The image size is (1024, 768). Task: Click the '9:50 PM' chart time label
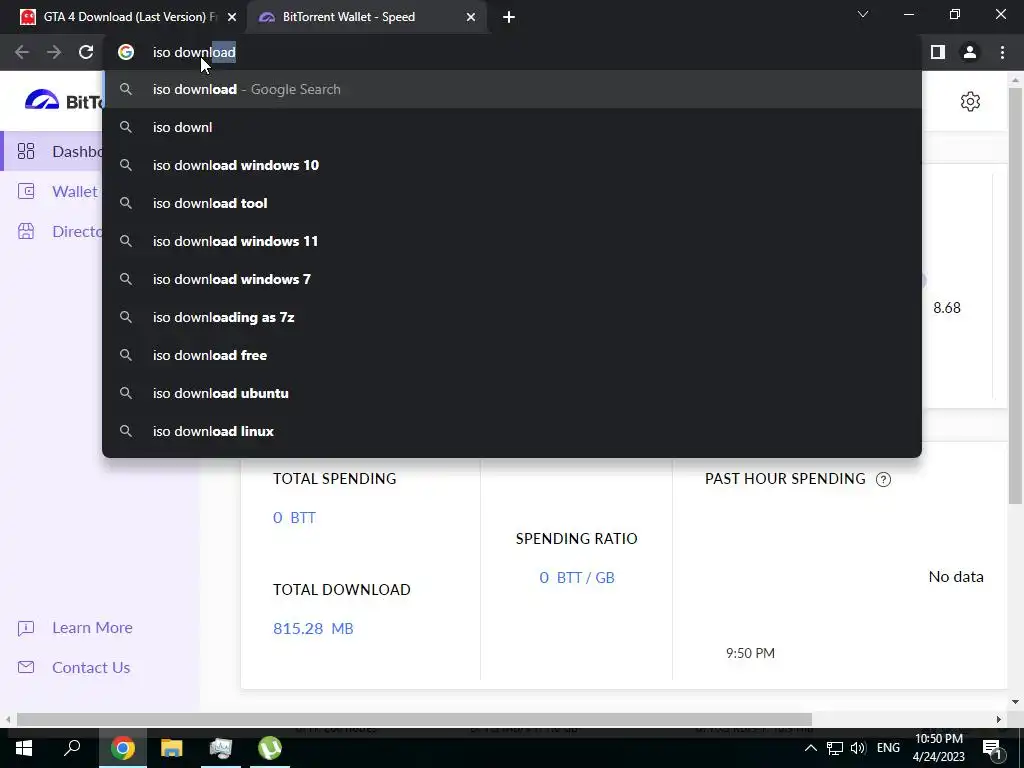750,653
